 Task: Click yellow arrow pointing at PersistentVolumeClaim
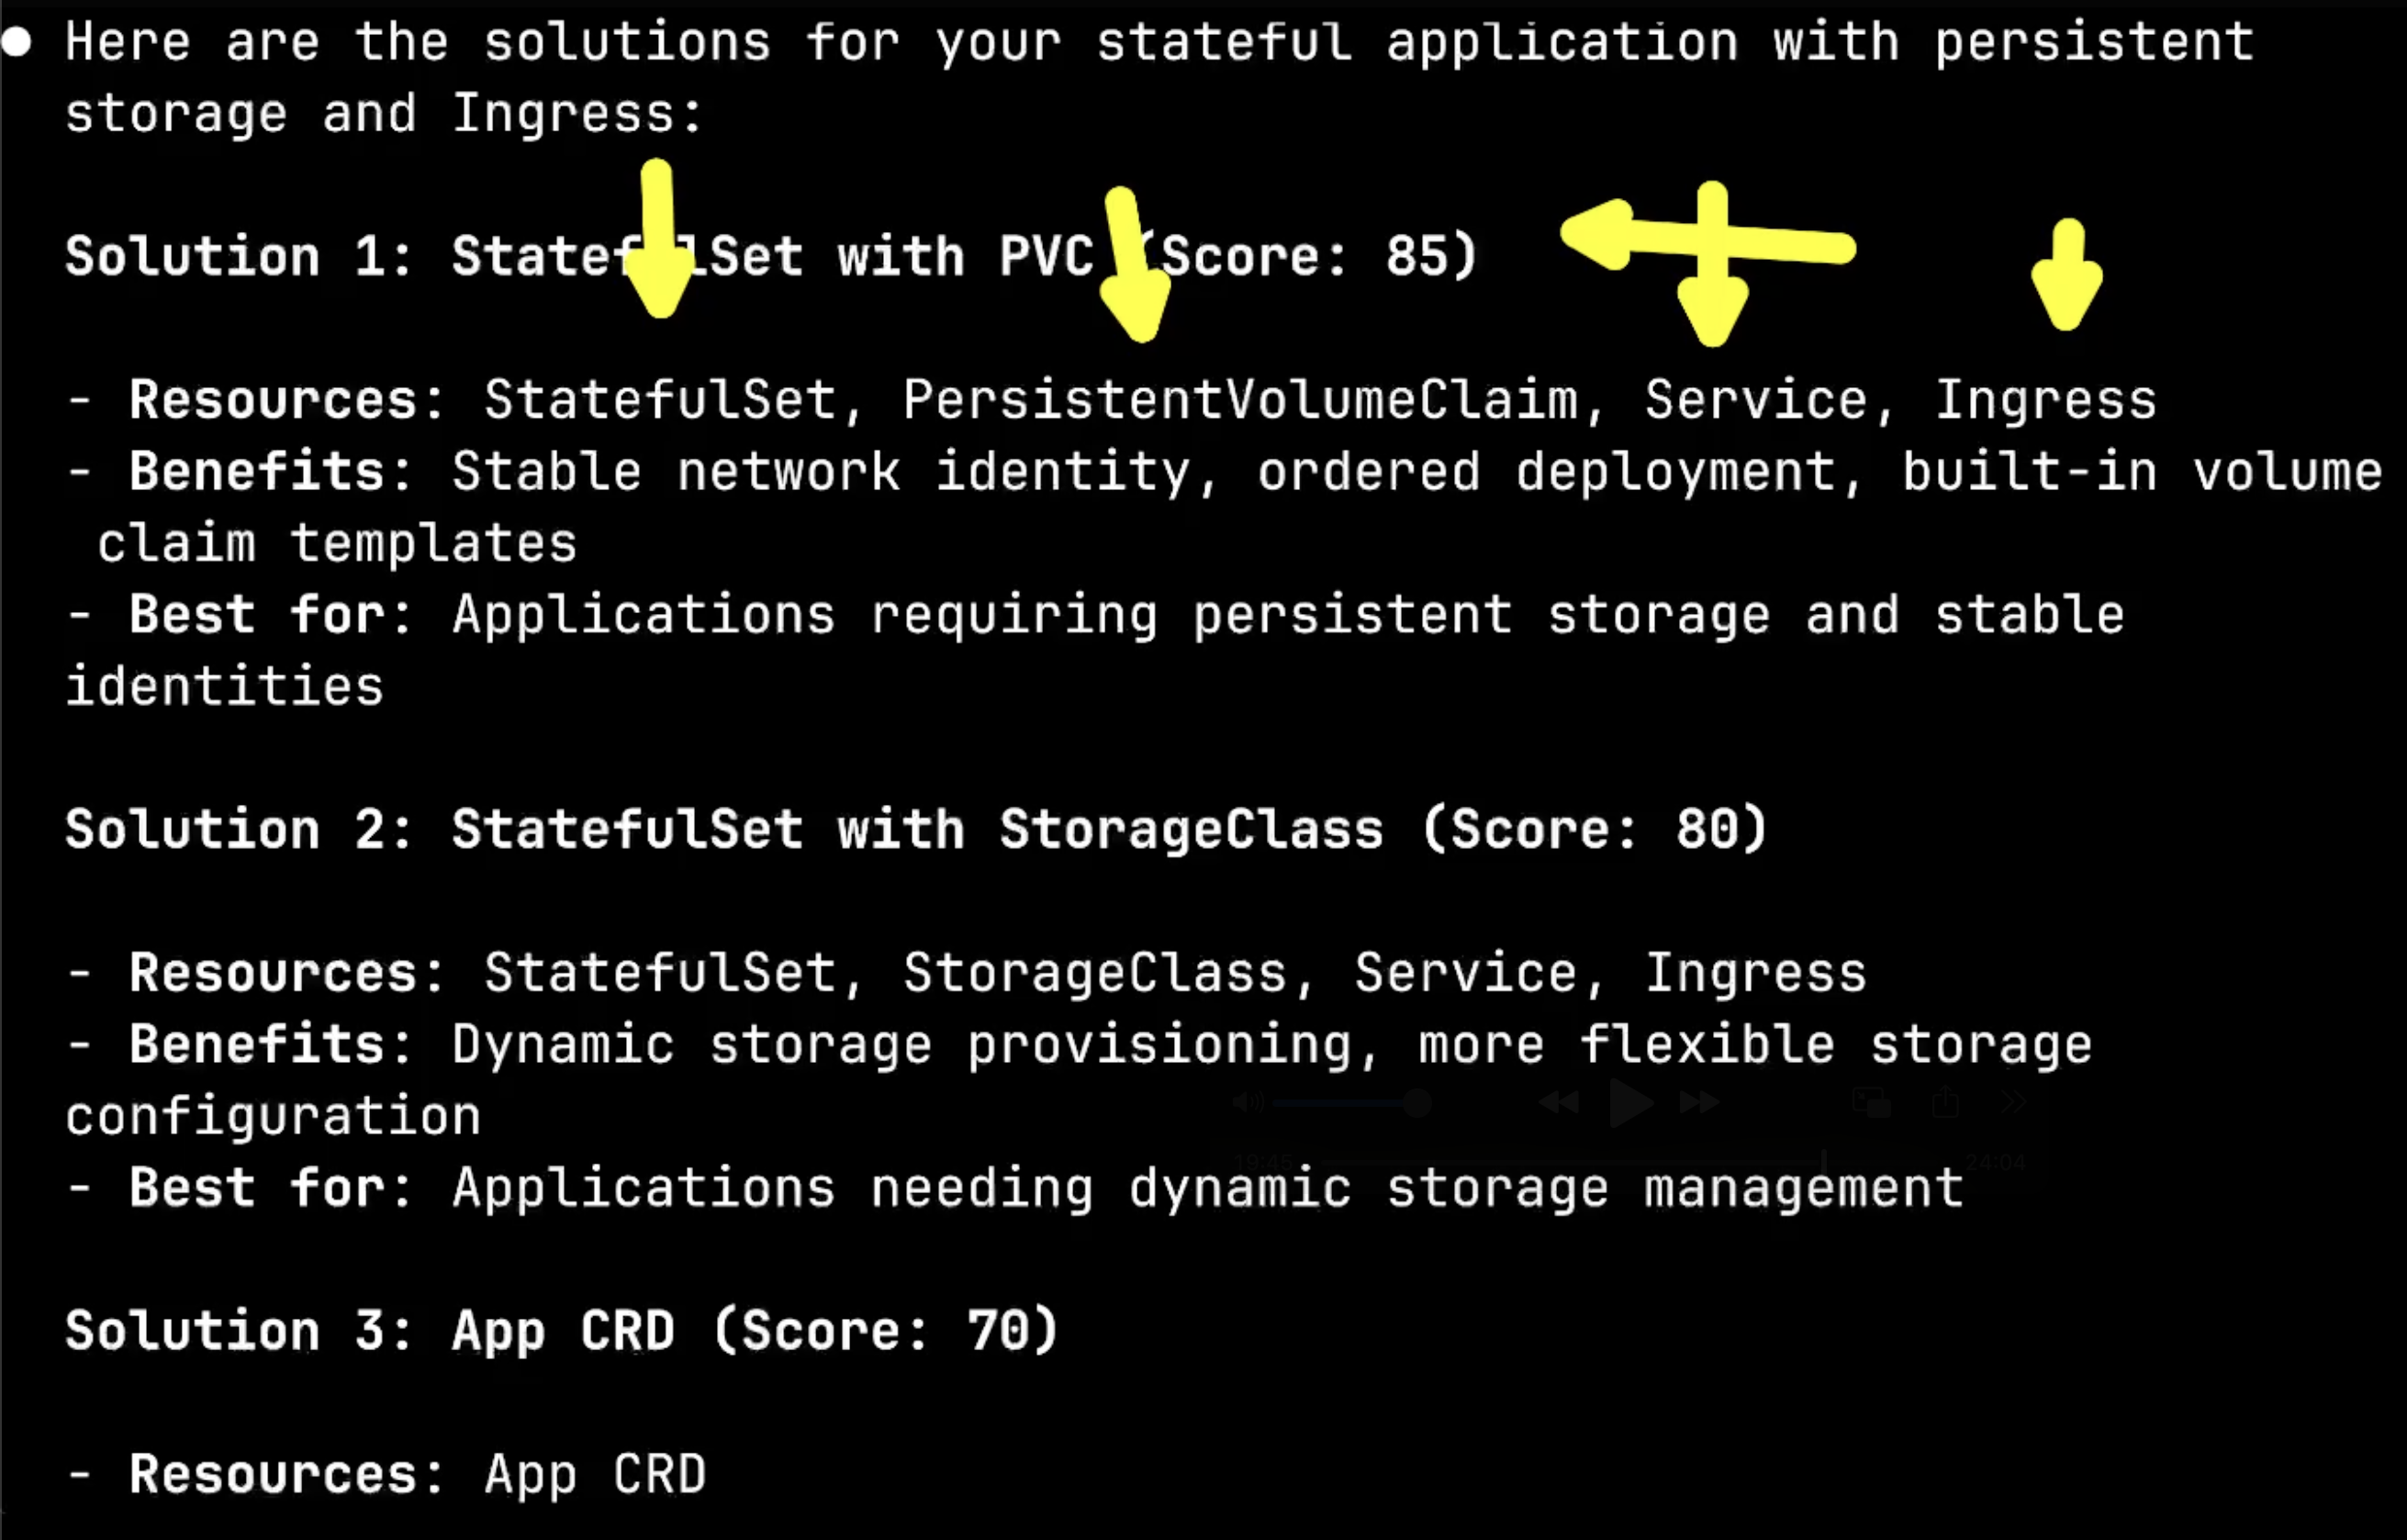[x=1134, y=264]
